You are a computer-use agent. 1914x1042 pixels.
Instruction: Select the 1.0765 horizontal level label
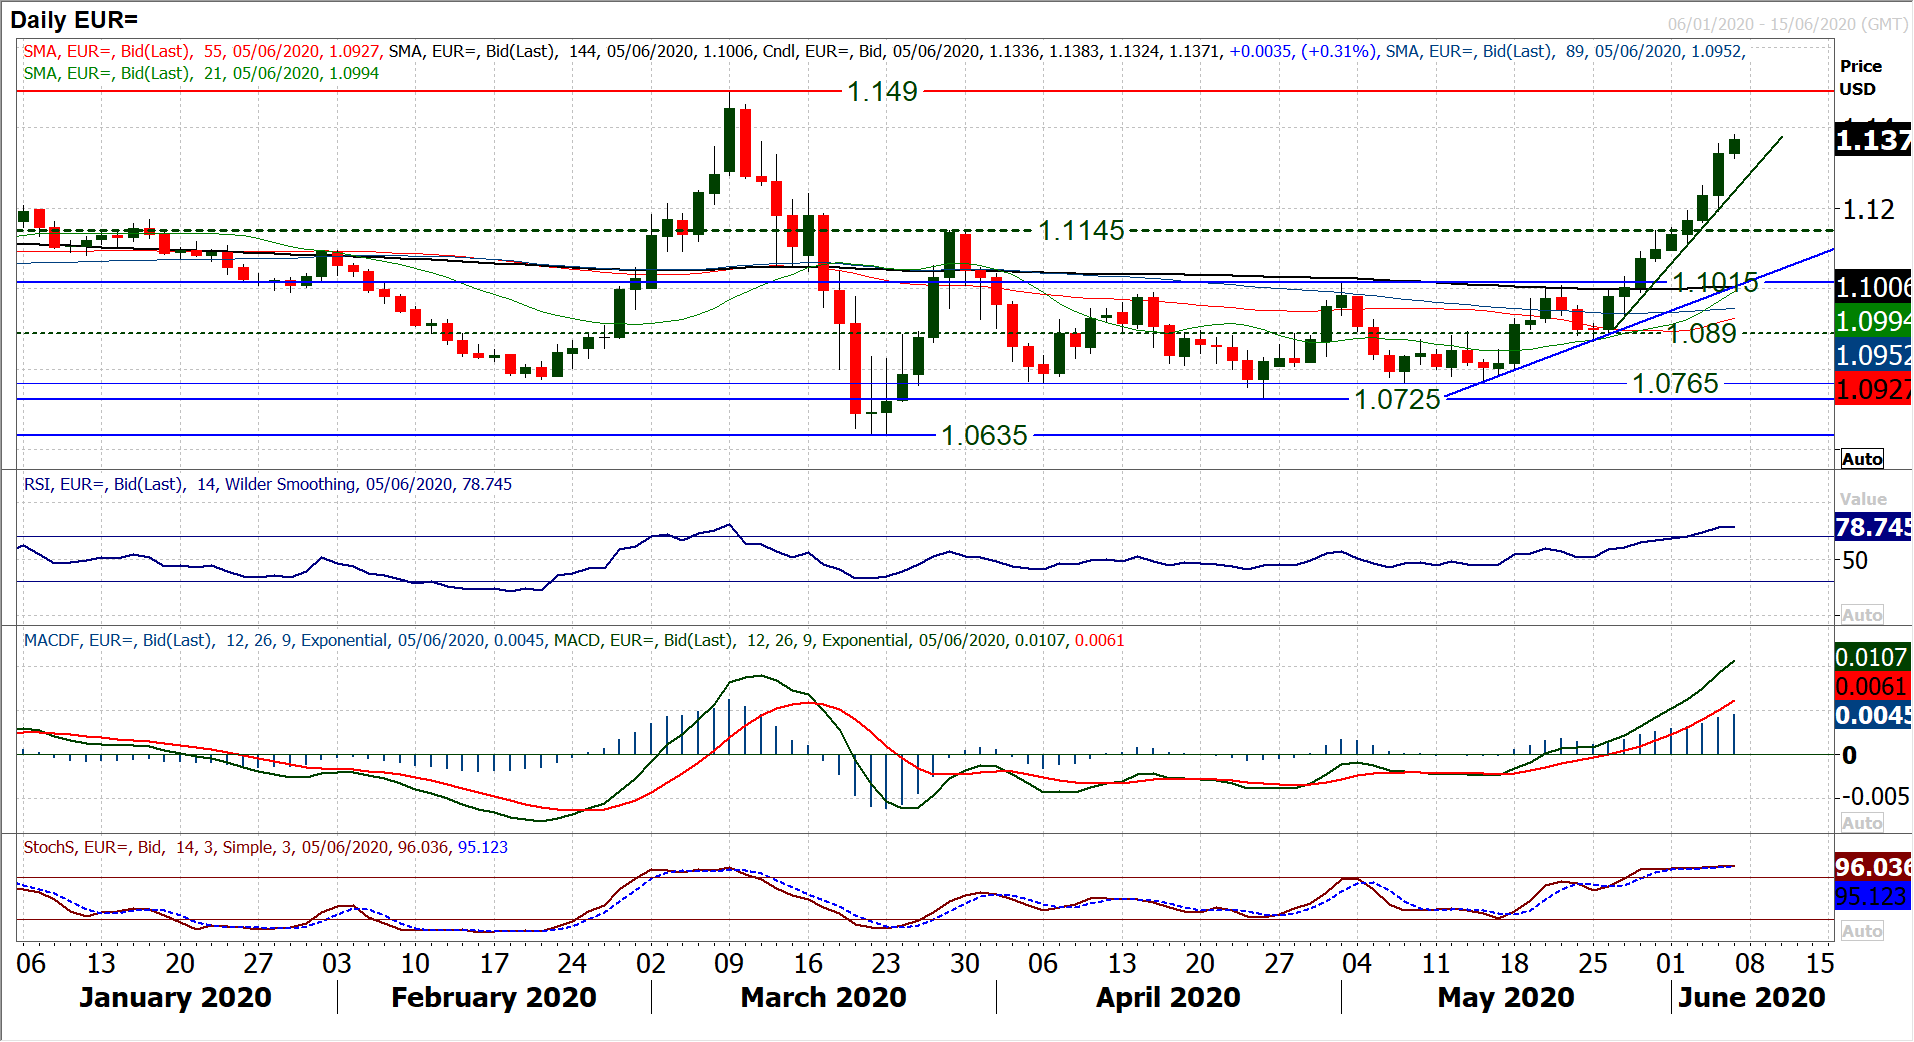(x=1675, y=384)
